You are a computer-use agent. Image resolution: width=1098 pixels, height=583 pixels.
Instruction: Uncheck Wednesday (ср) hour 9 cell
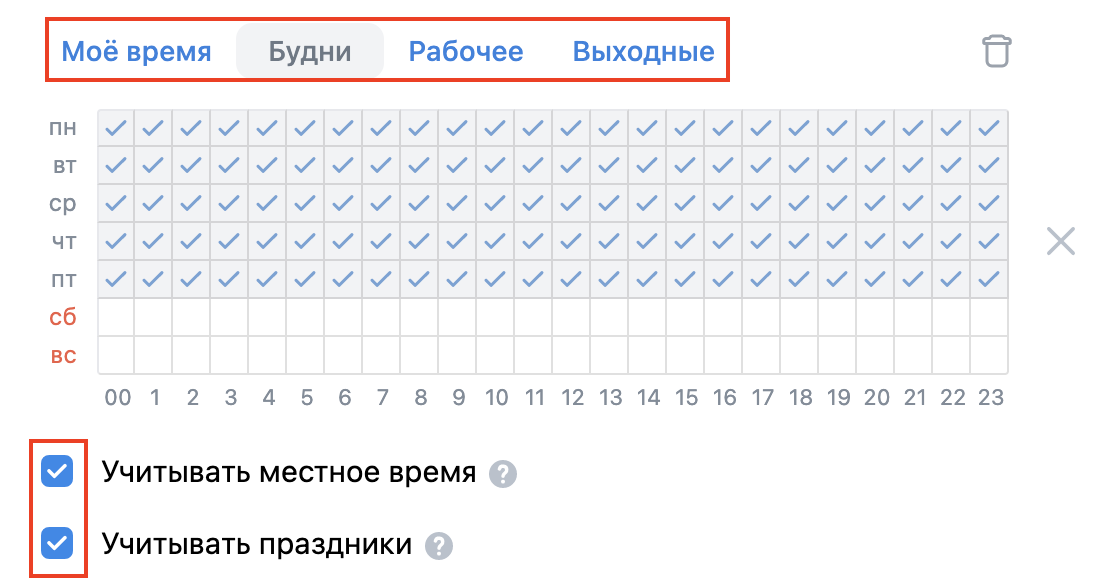tap(458, 203)
